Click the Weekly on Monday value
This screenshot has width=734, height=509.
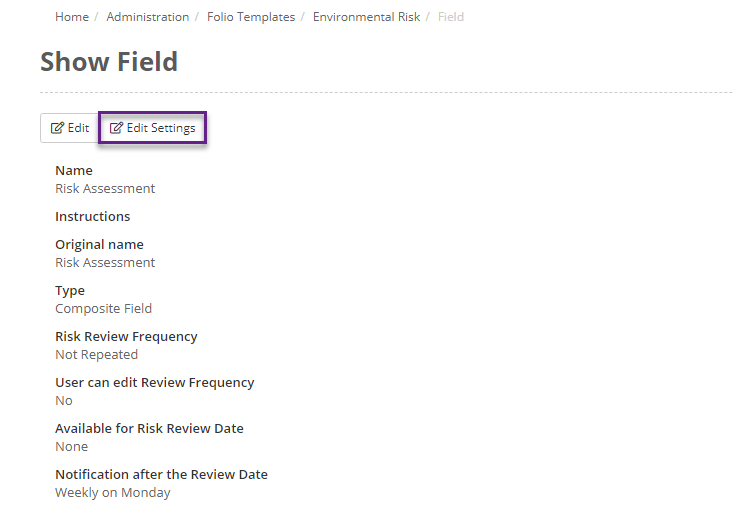pos(112,493)
